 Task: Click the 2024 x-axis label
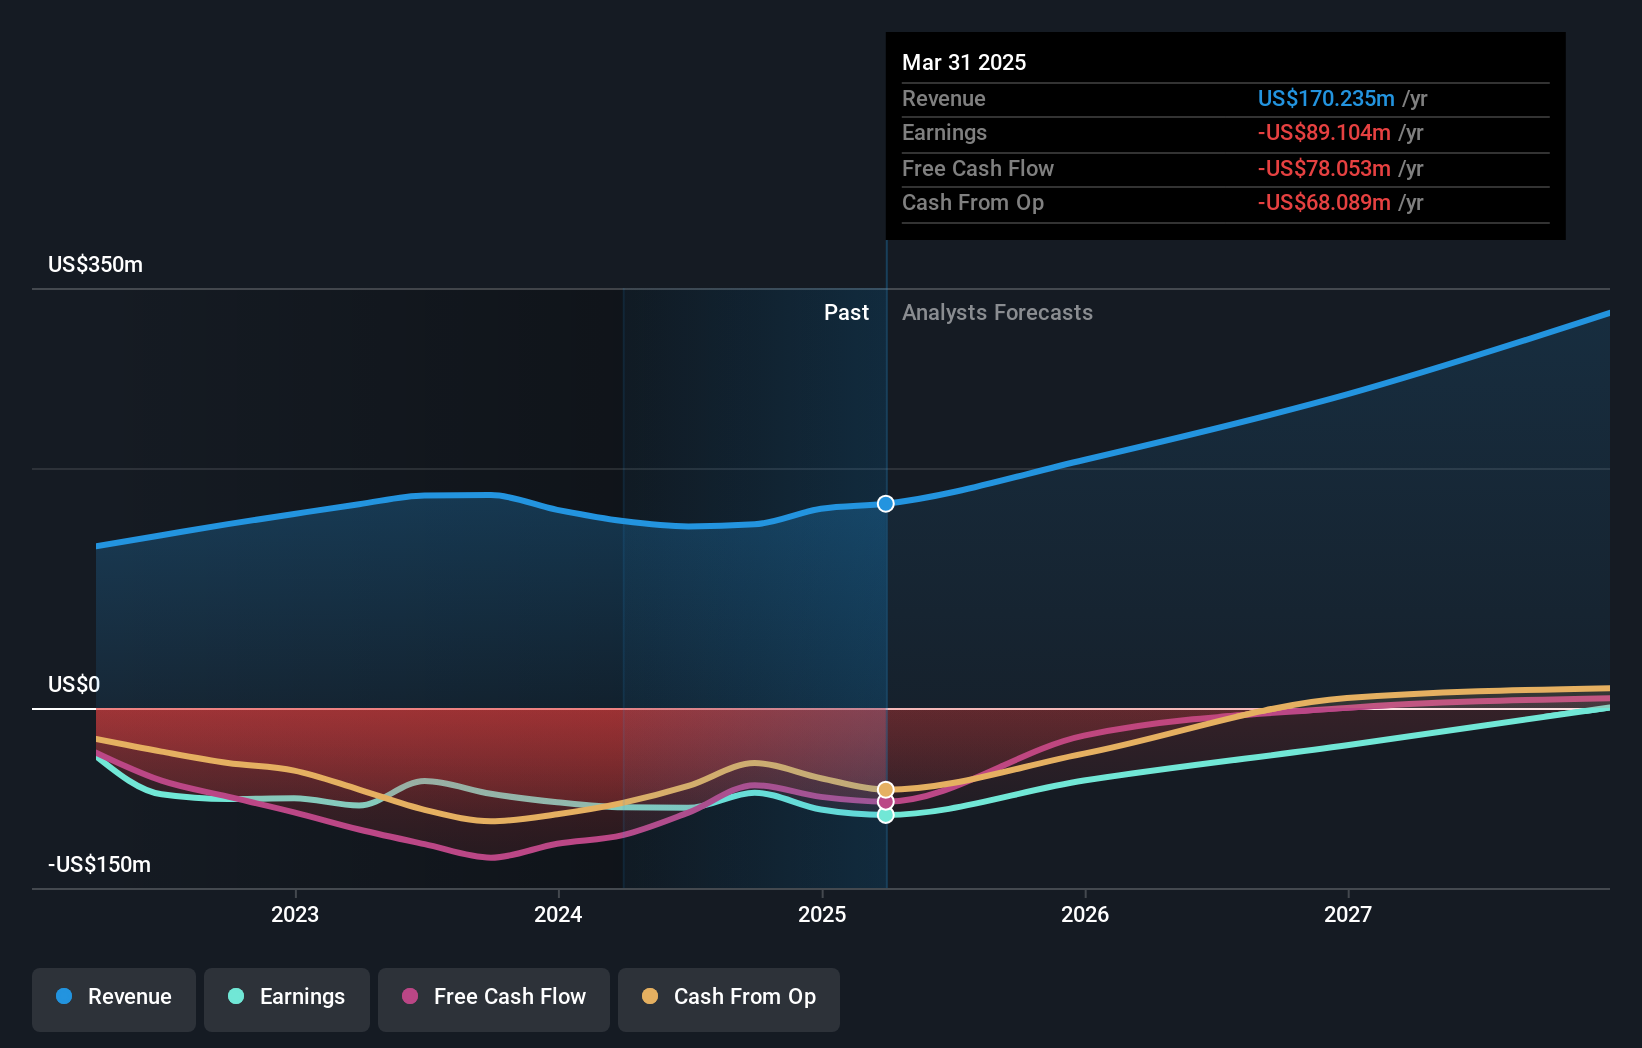(x=558, y=914)
